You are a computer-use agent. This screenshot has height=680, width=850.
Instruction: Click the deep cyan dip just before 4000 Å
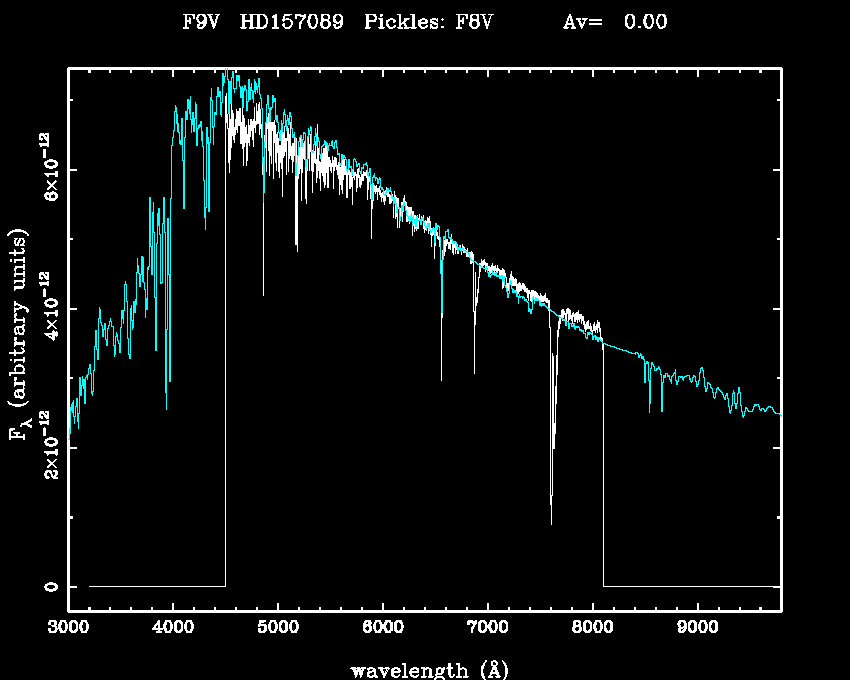[166, 405]
